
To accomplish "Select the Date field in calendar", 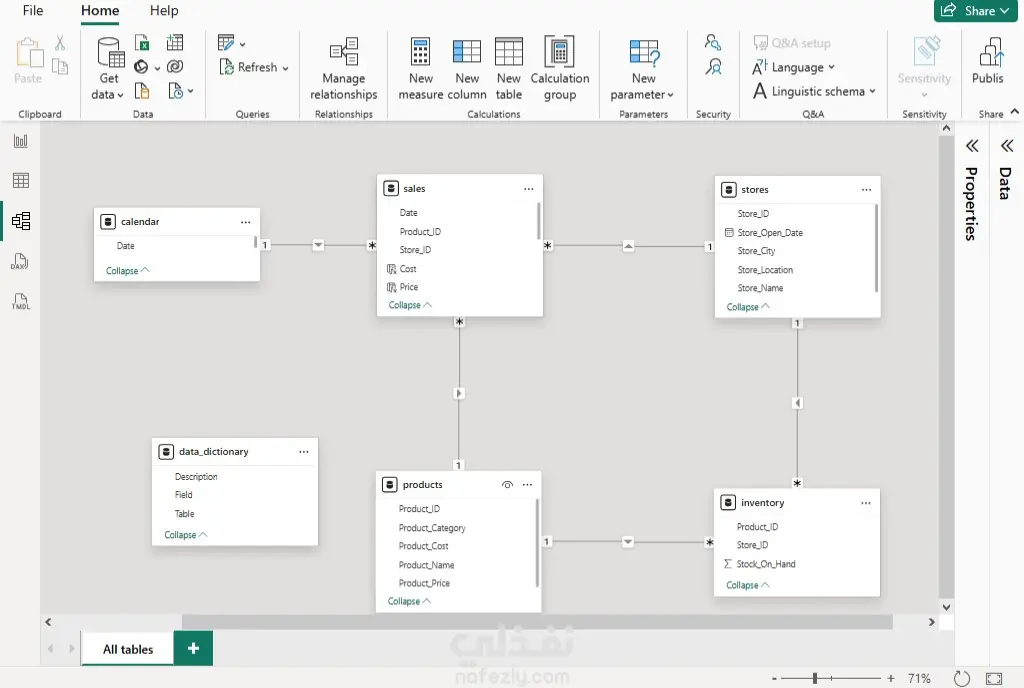I will coord(125,246).
